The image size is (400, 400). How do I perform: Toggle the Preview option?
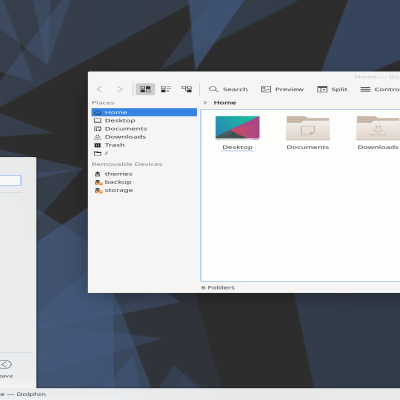pos(282,89)
